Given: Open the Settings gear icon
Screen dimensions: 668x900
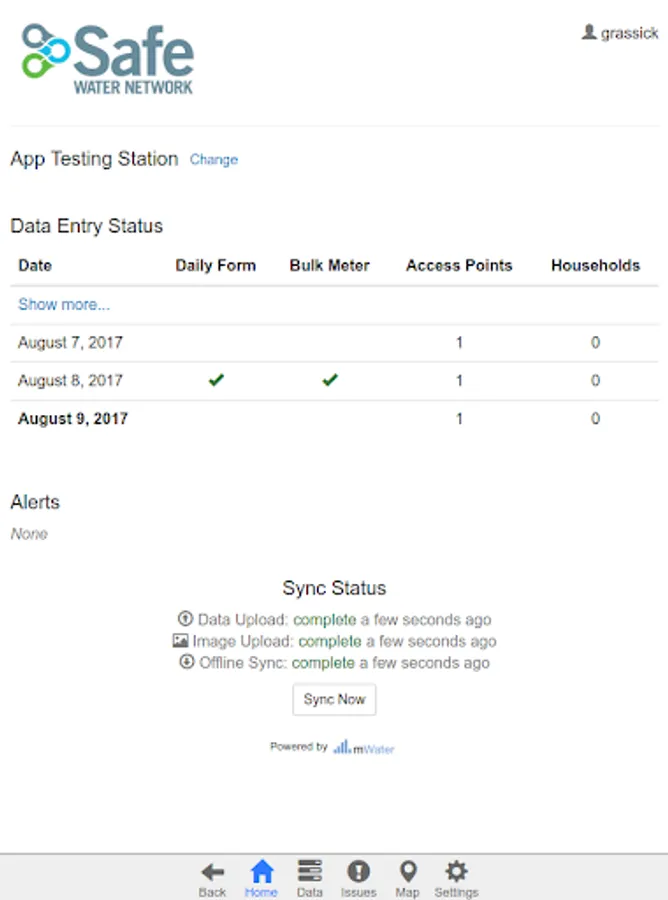Looking at the screenshot, I should coord(456,871).
